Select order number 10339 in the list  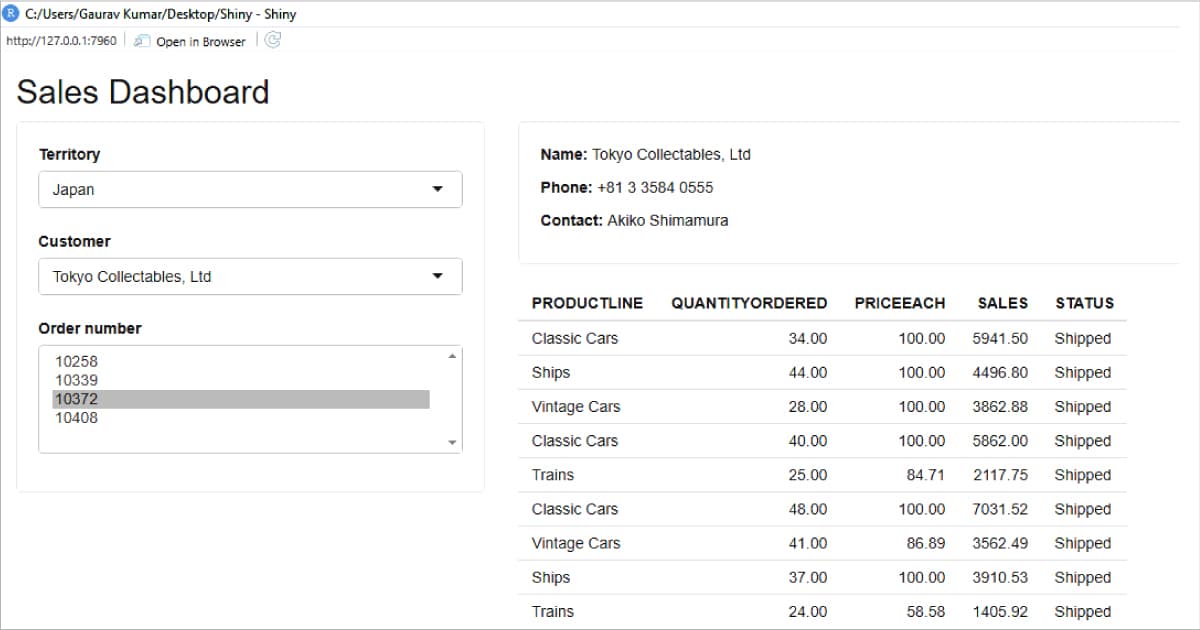77,380
